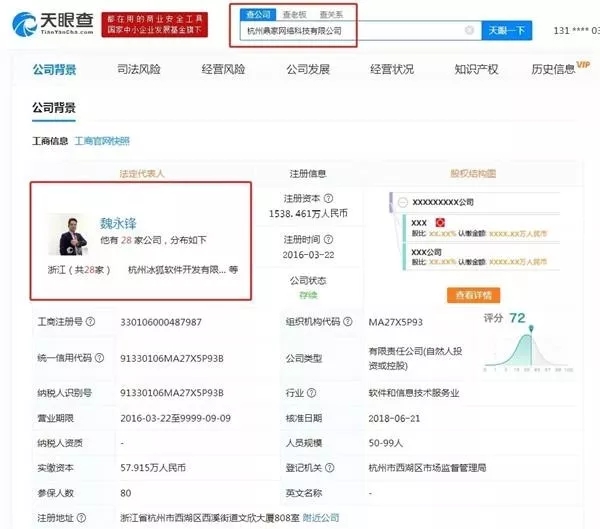Click the TianYanCha logo icon

(24, 24)
